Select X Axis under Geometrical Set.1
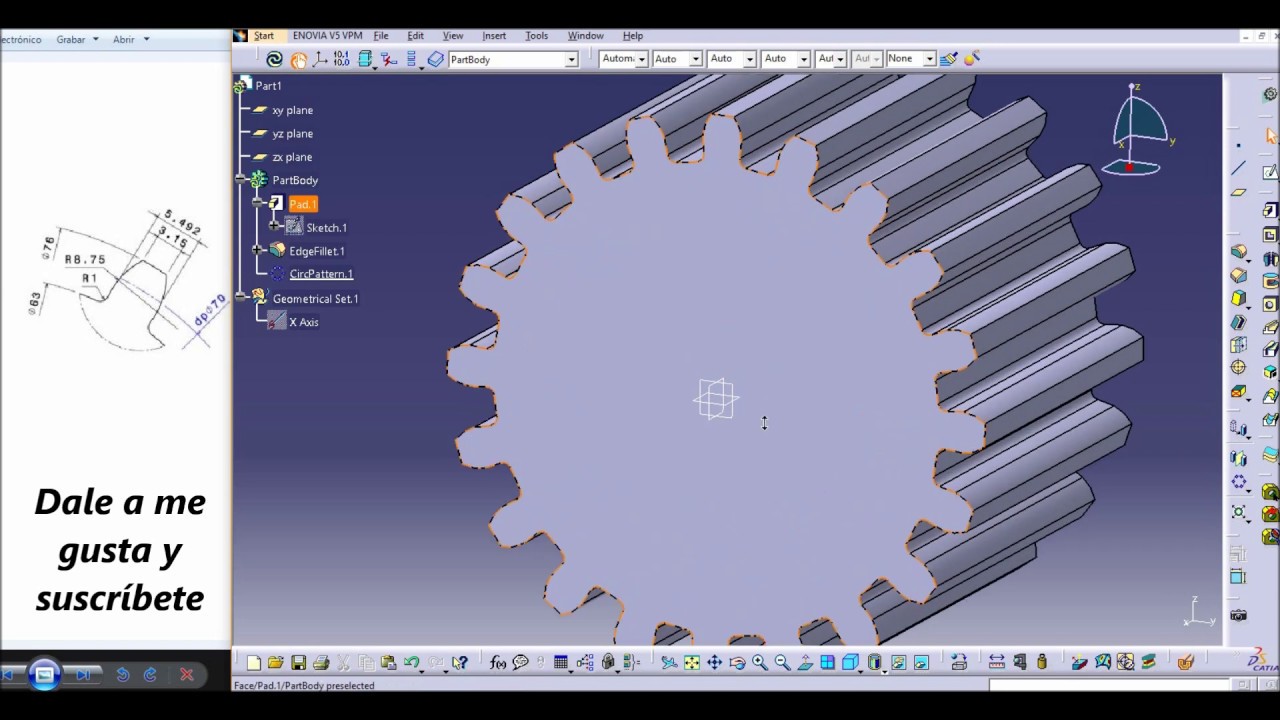The height and width of the screenshot is (720, 1280). click(x=303, y=322)
